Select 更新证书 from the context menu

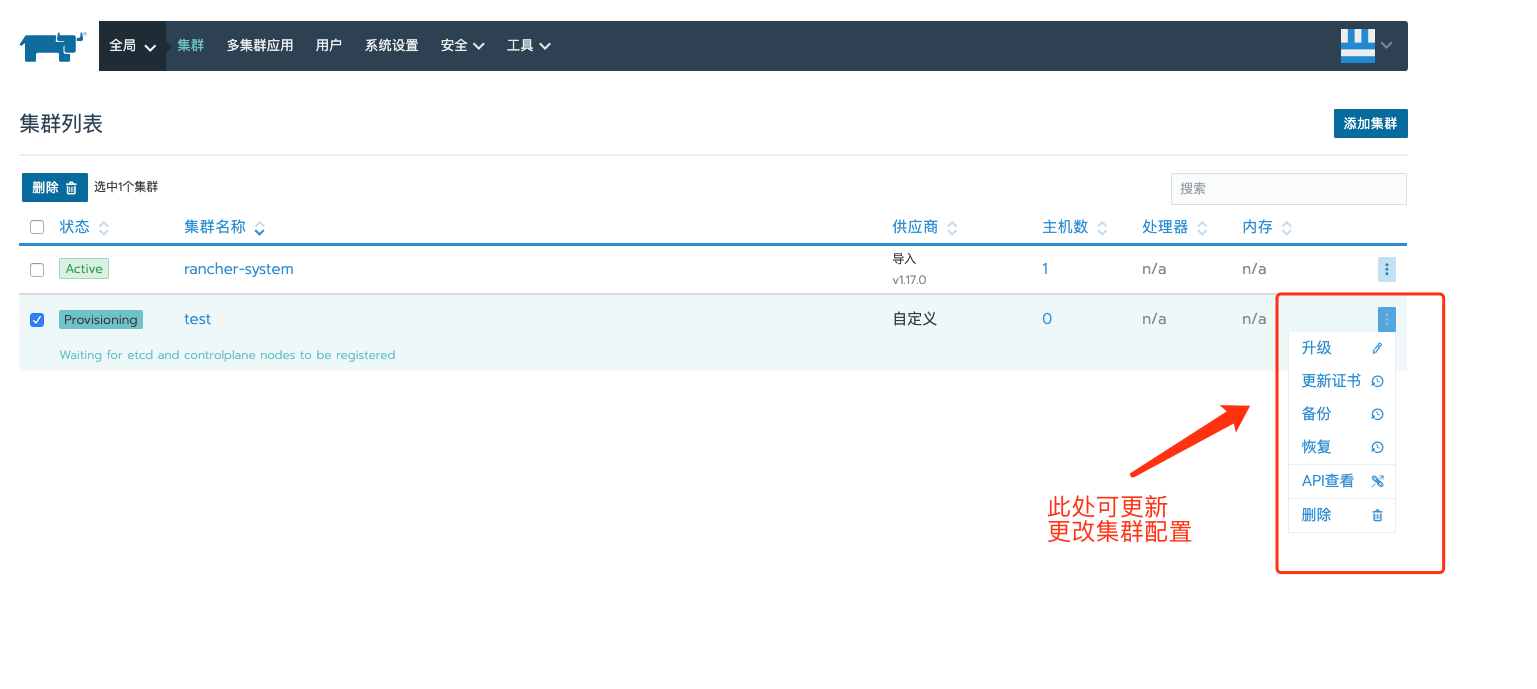pyautogui.click(x=1330, y=380)
